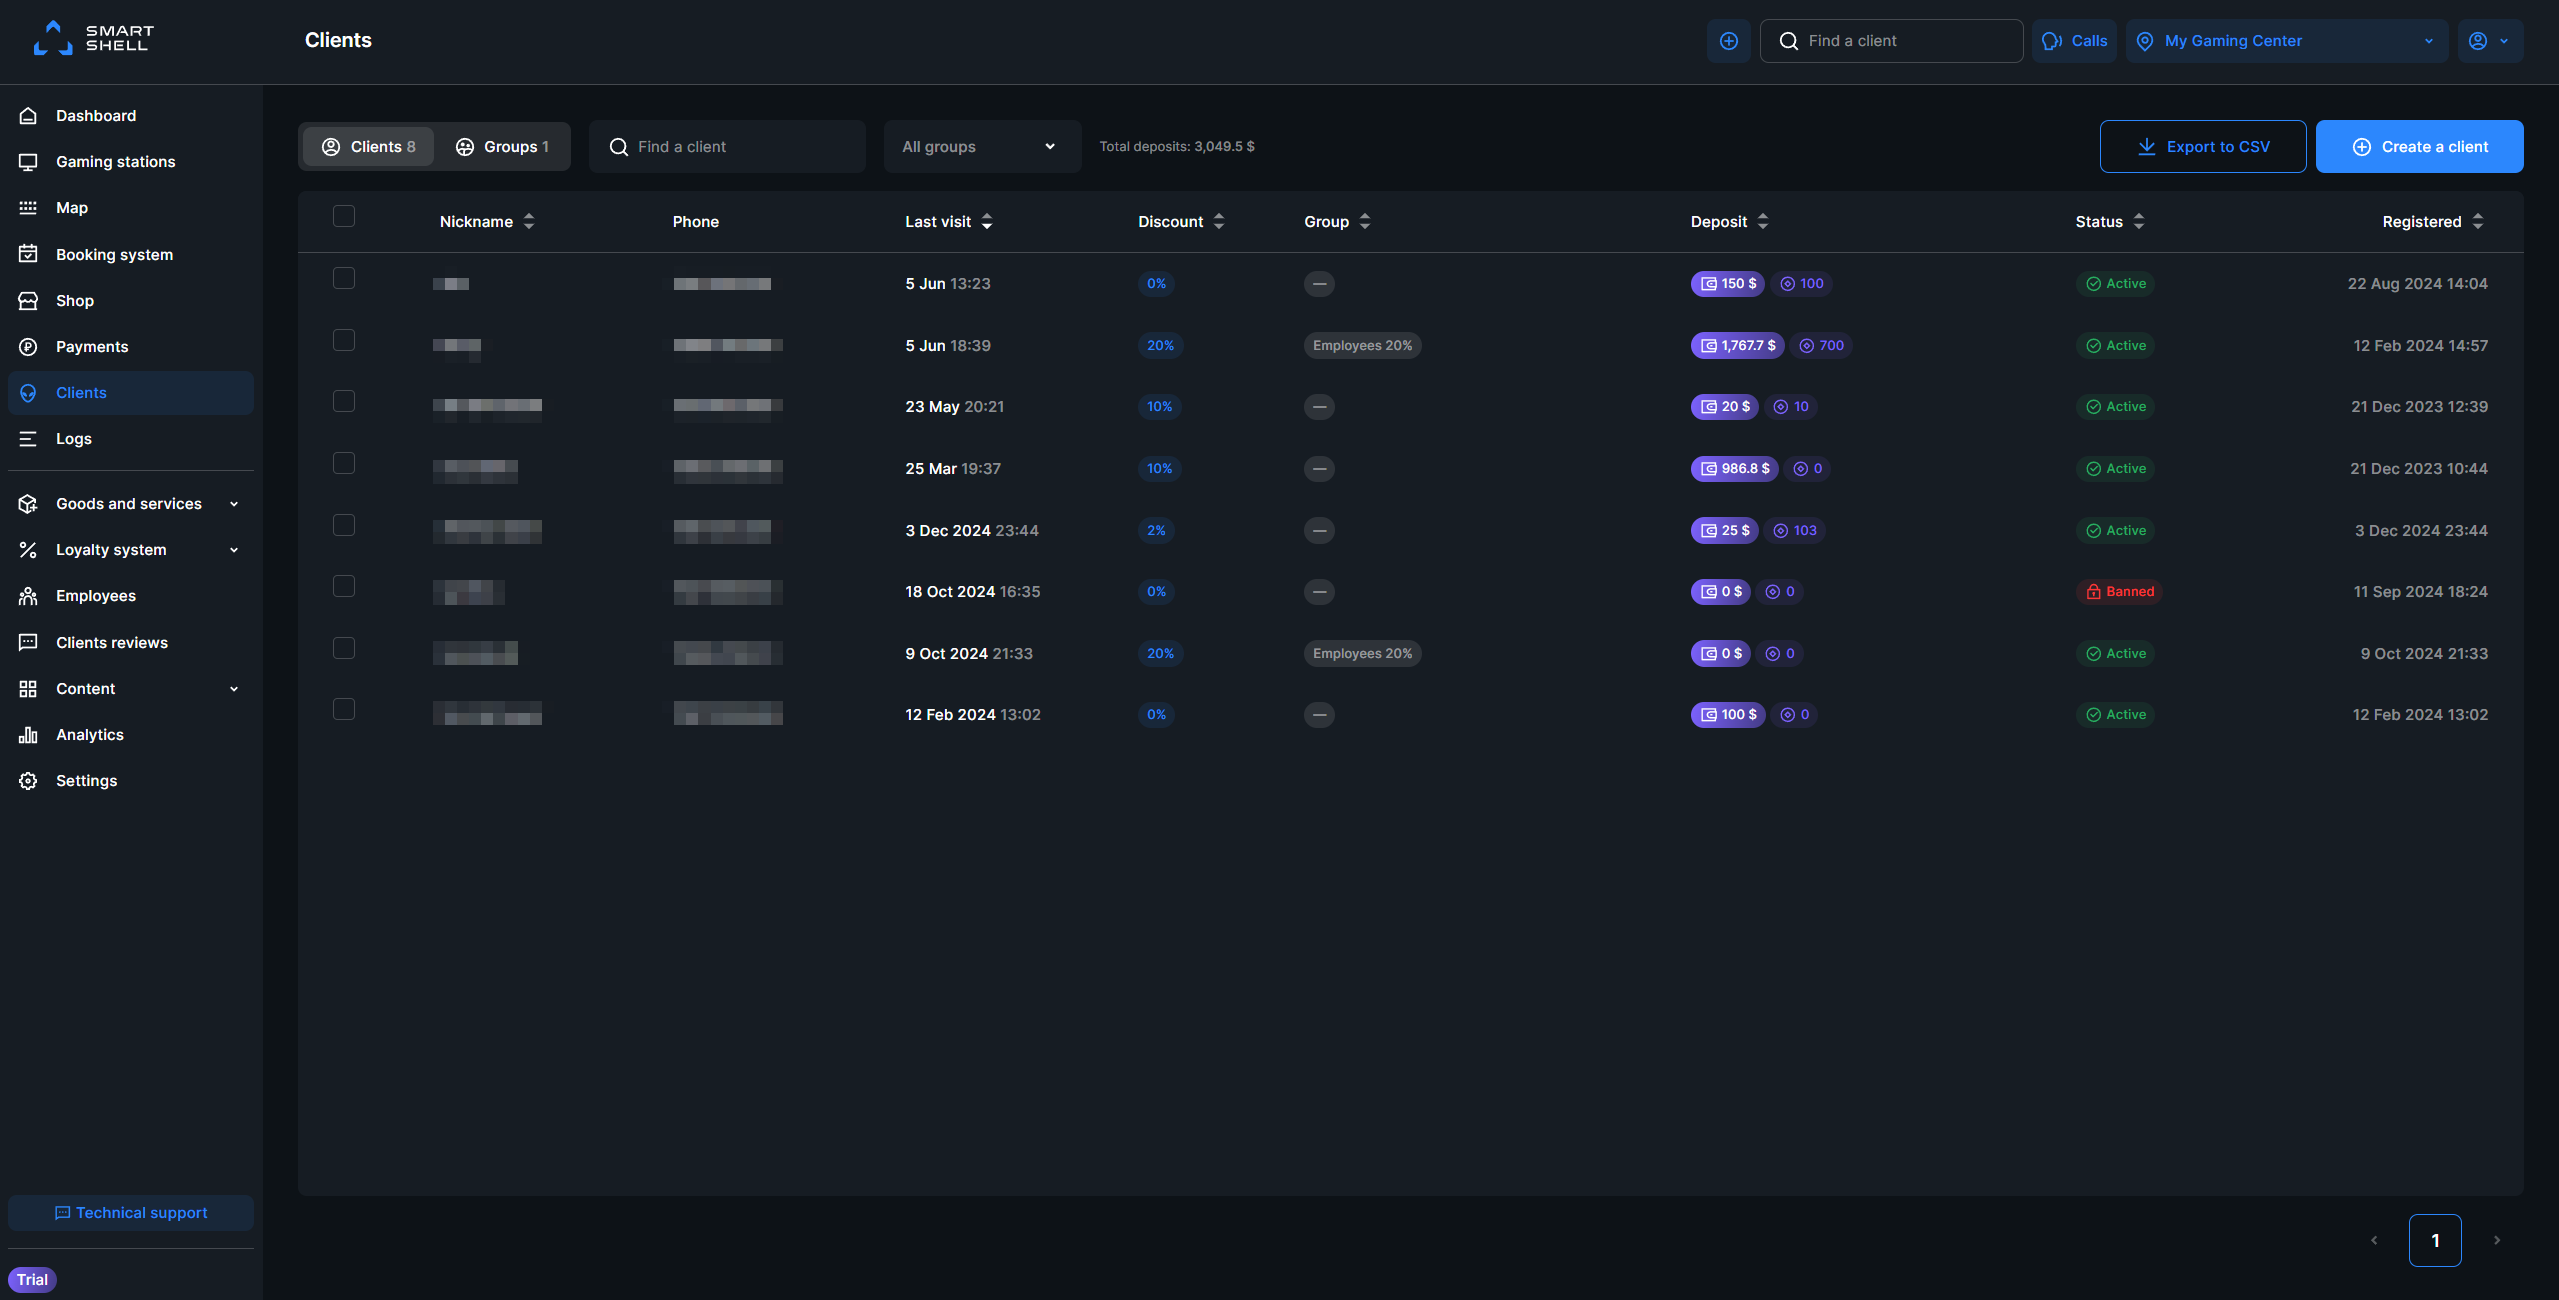Image resolution: width=2559 pixels, height=1300 pixels.
Task: Check the row last visited 9 Oct 2024
Action: pos(344,648)
